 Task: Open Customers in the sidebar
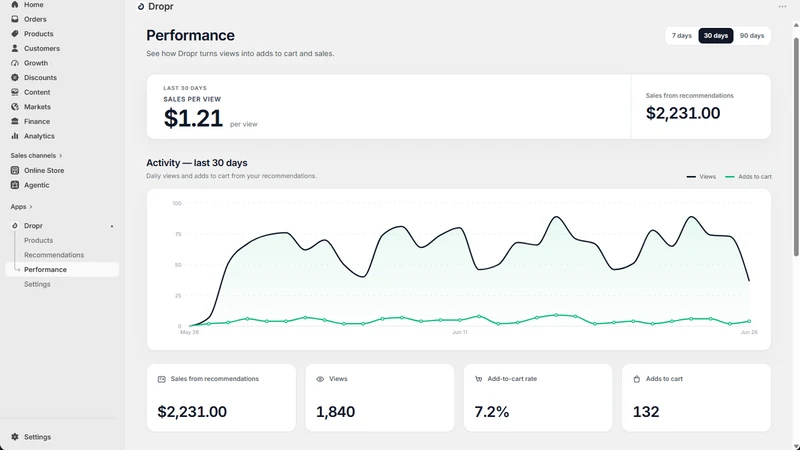(x=42, y=48)
